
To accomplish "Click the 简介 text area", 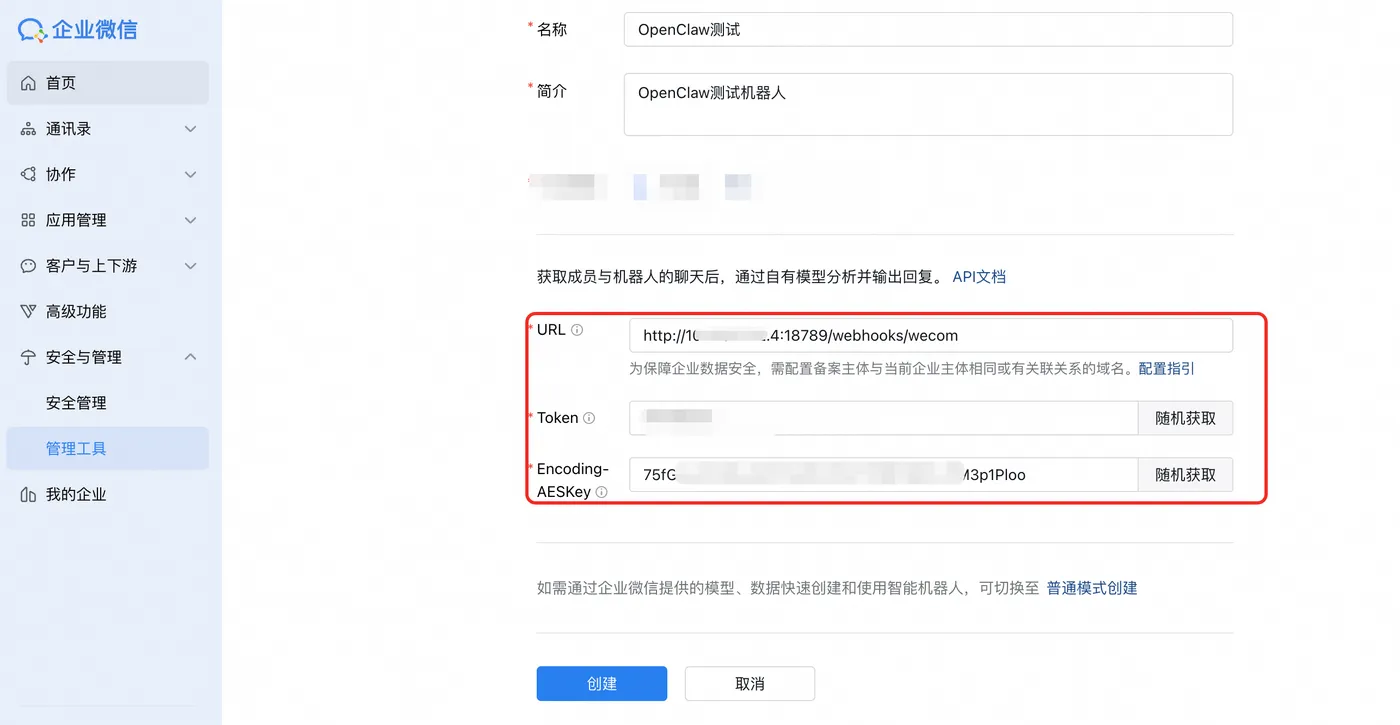I will [x=928, y=104].
